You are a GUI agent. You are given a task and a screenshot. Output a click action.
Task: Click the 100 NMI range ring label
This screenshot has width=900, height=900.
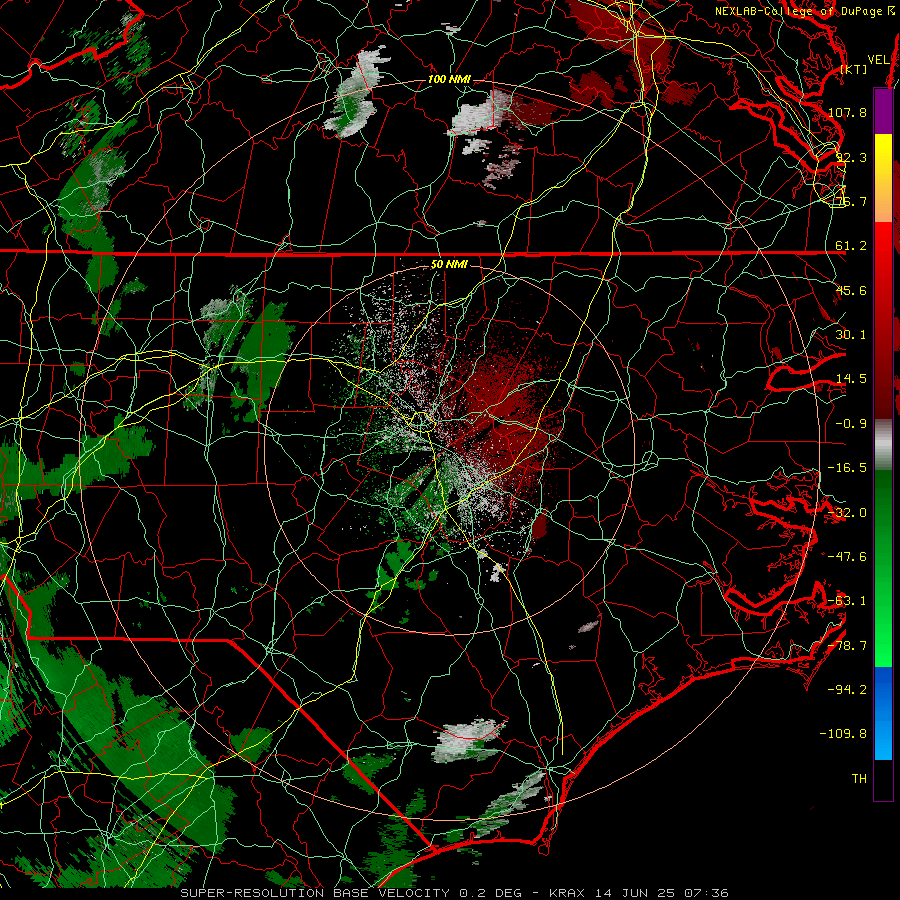click(449, 79)
